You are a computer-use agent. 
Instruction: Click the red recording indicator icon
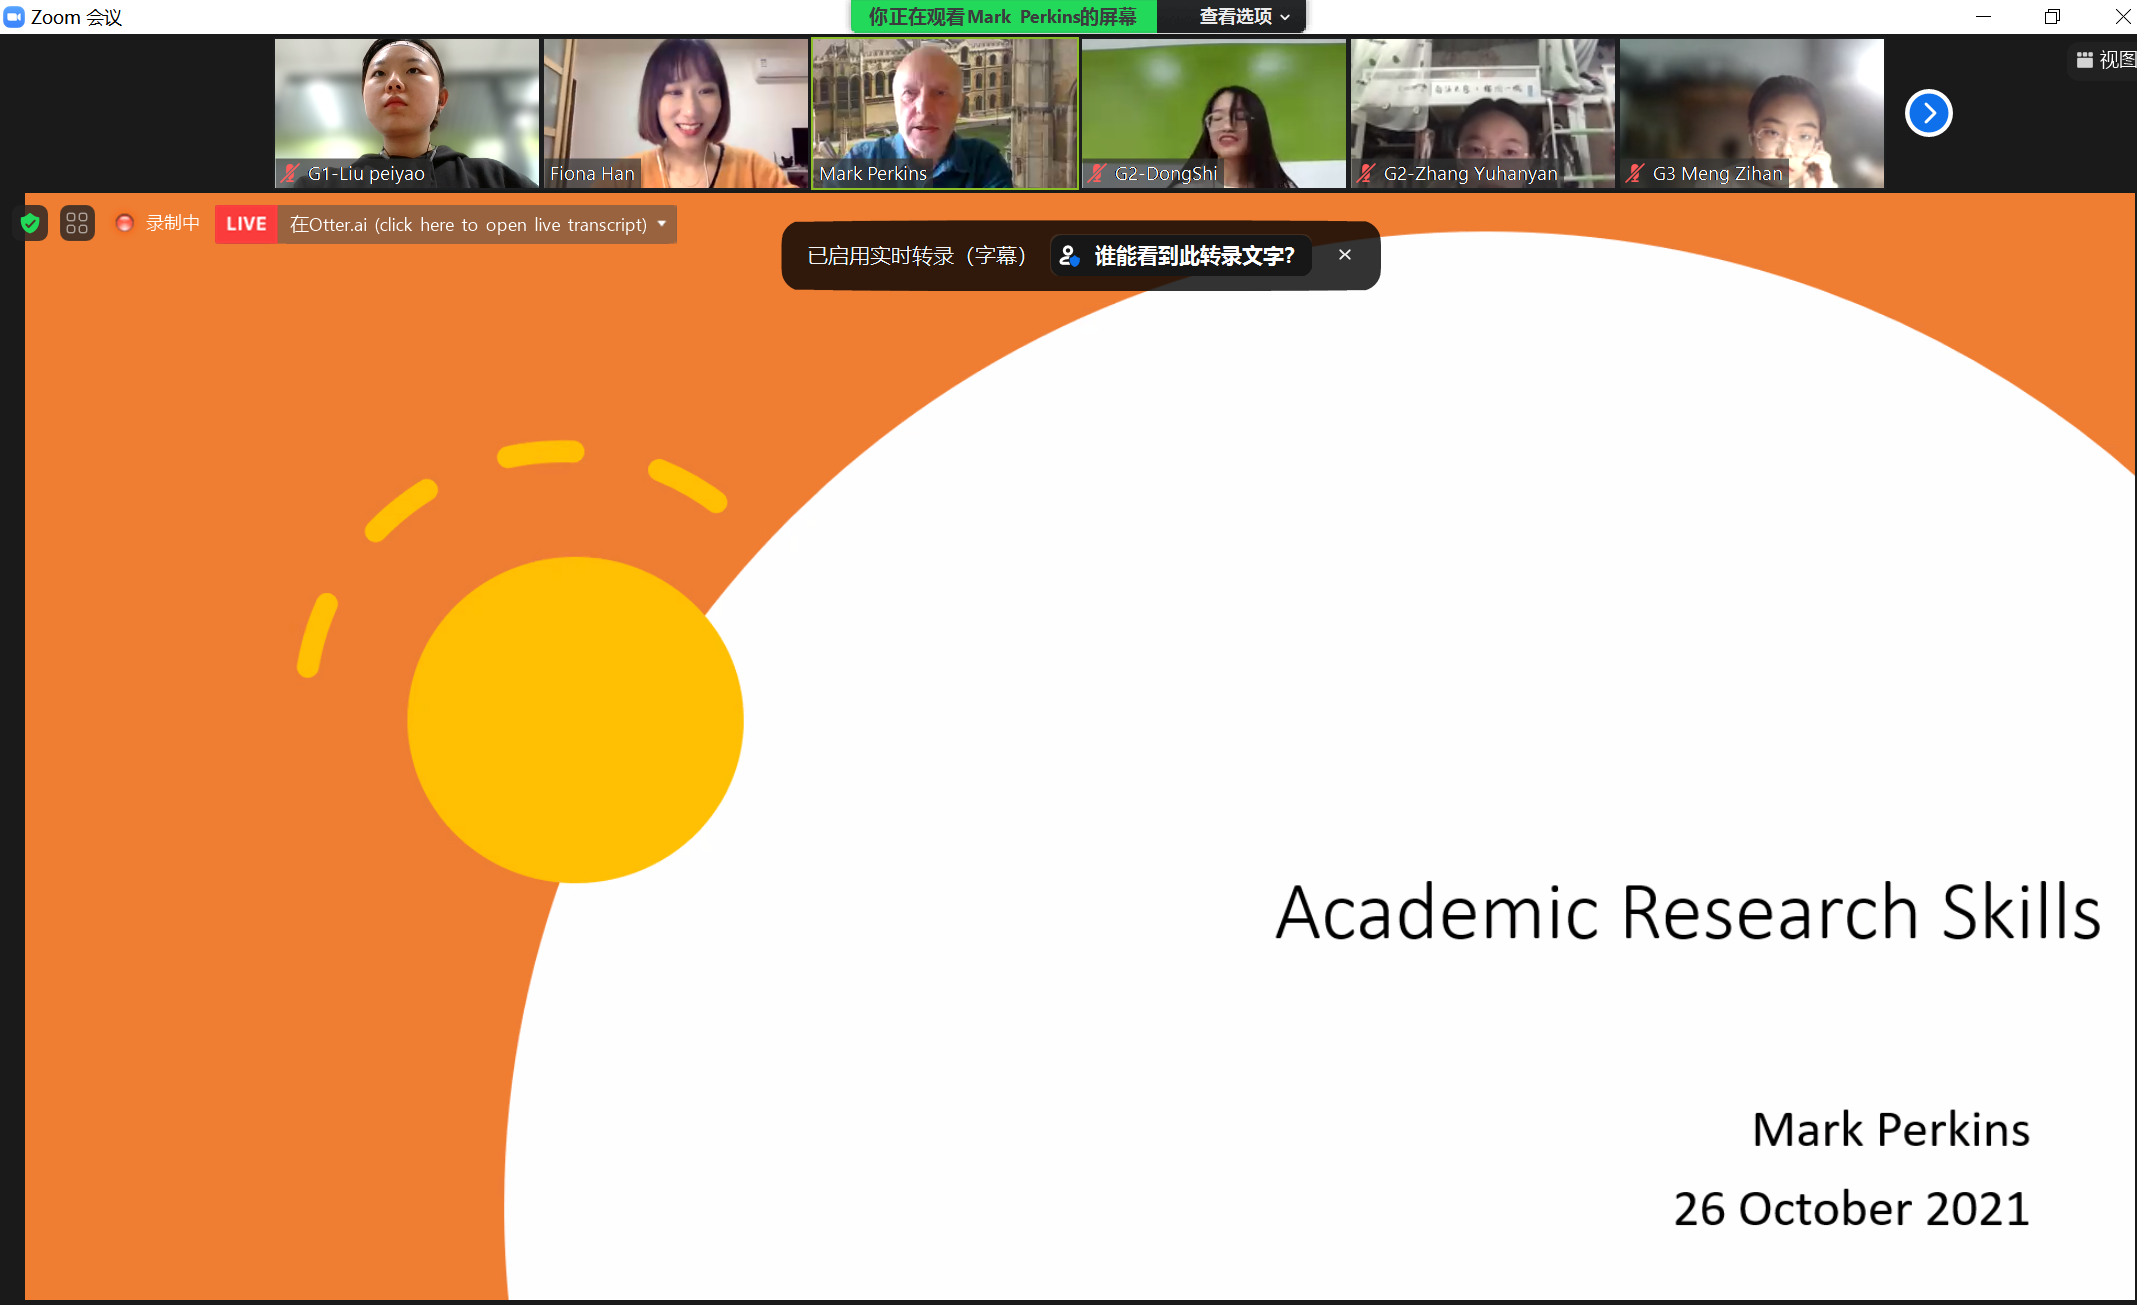point(125,223)
